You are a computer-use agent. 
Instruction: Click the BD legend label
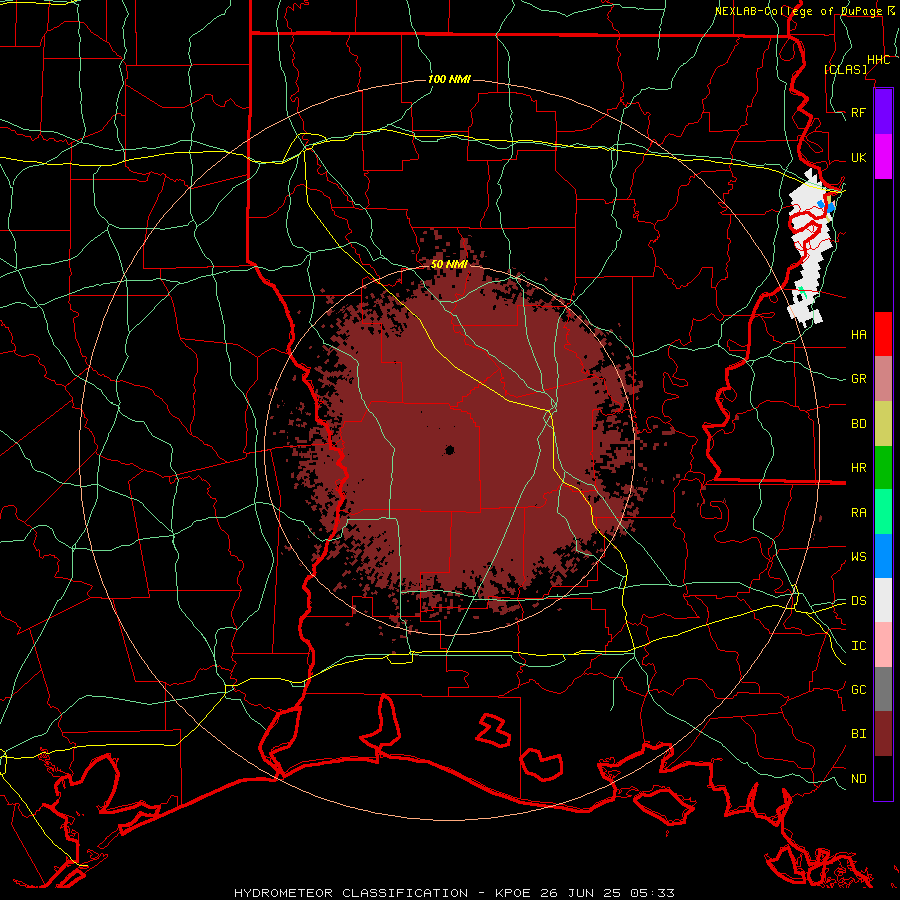858,424
